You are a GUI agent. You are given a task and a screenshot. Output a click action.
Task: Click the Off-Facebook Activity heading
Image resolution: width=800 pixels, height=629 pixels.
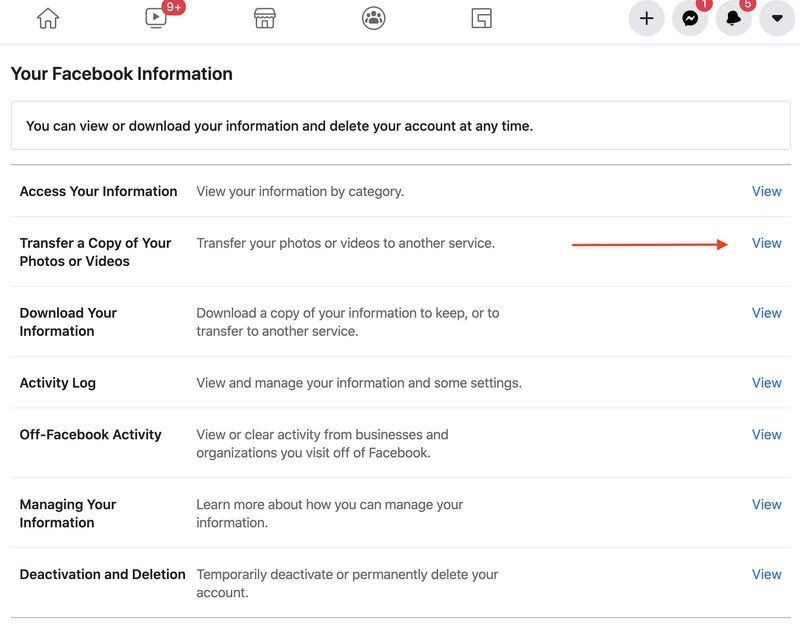coord(90,434)
